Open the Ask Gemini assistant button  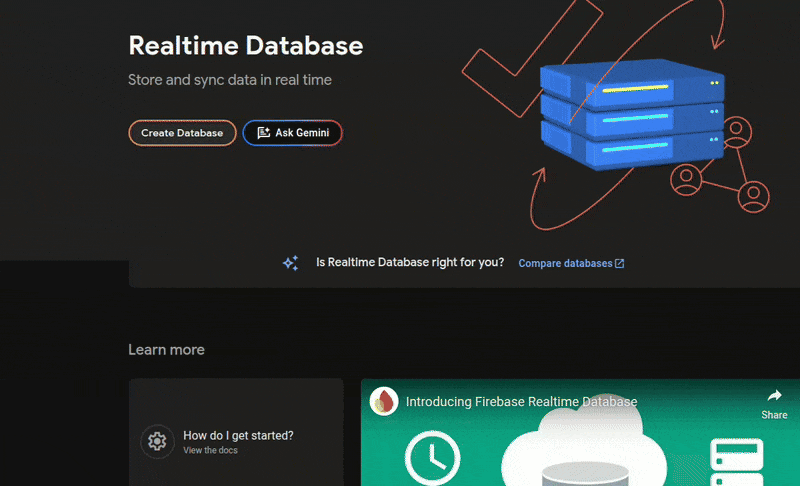point(292,133)
